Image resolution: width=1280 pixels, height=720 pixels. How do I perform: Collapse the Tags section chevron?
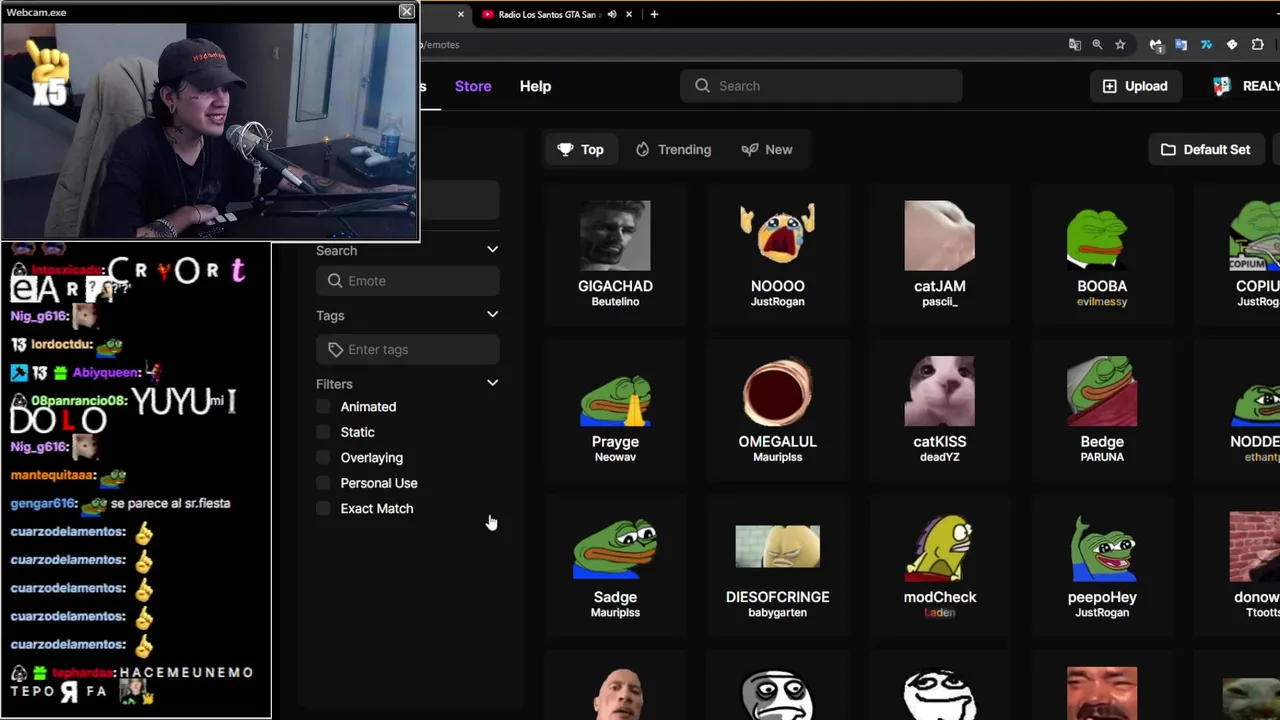(492, 314)
